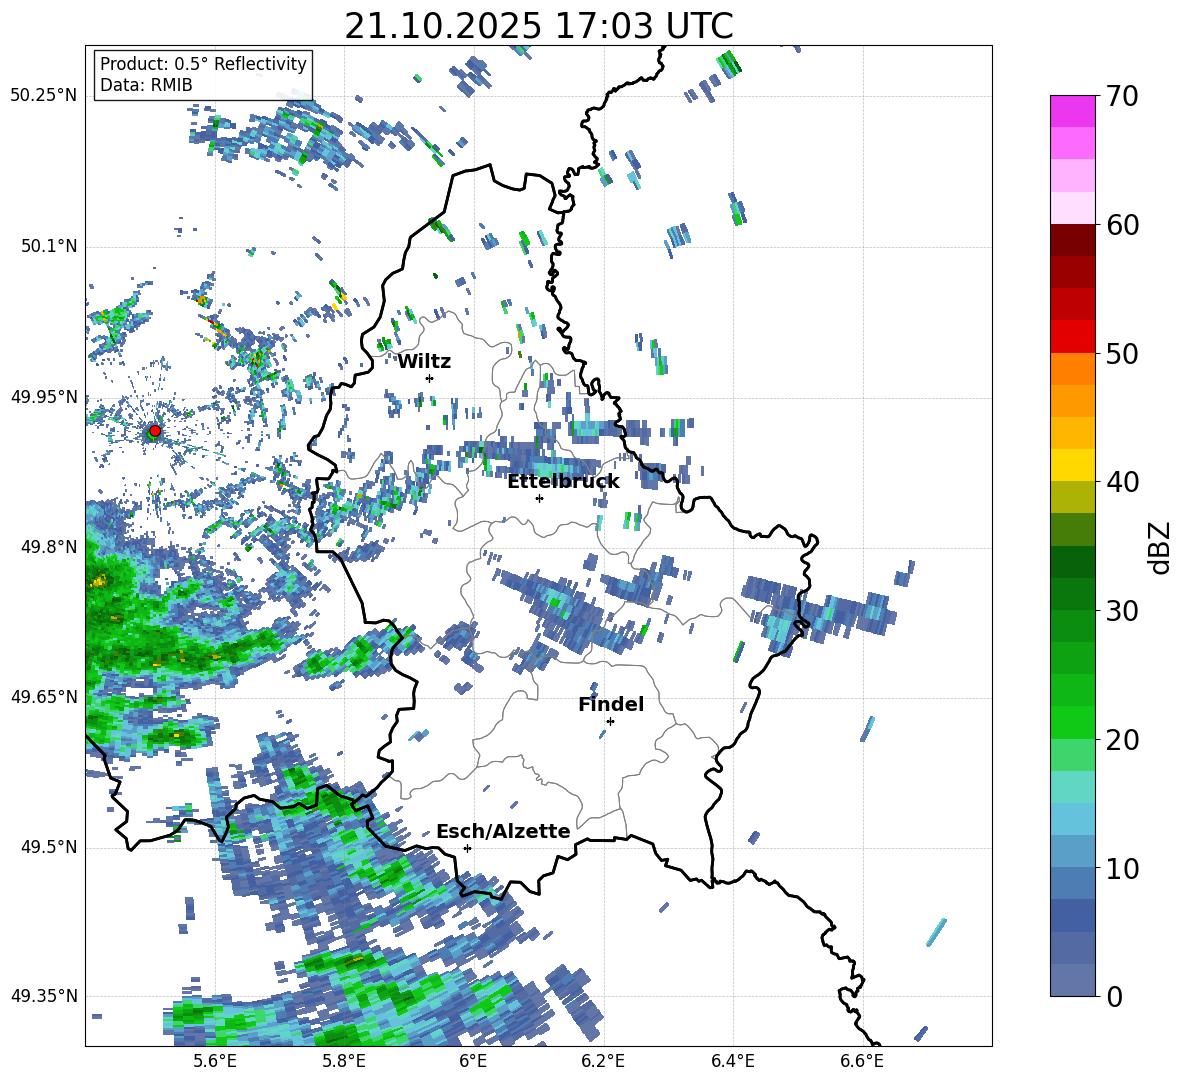This screenshot has height=1081, width=1184.
Task: Pick the dark maroon swatch just below 60 dBZ
Action: [1072, 239]
